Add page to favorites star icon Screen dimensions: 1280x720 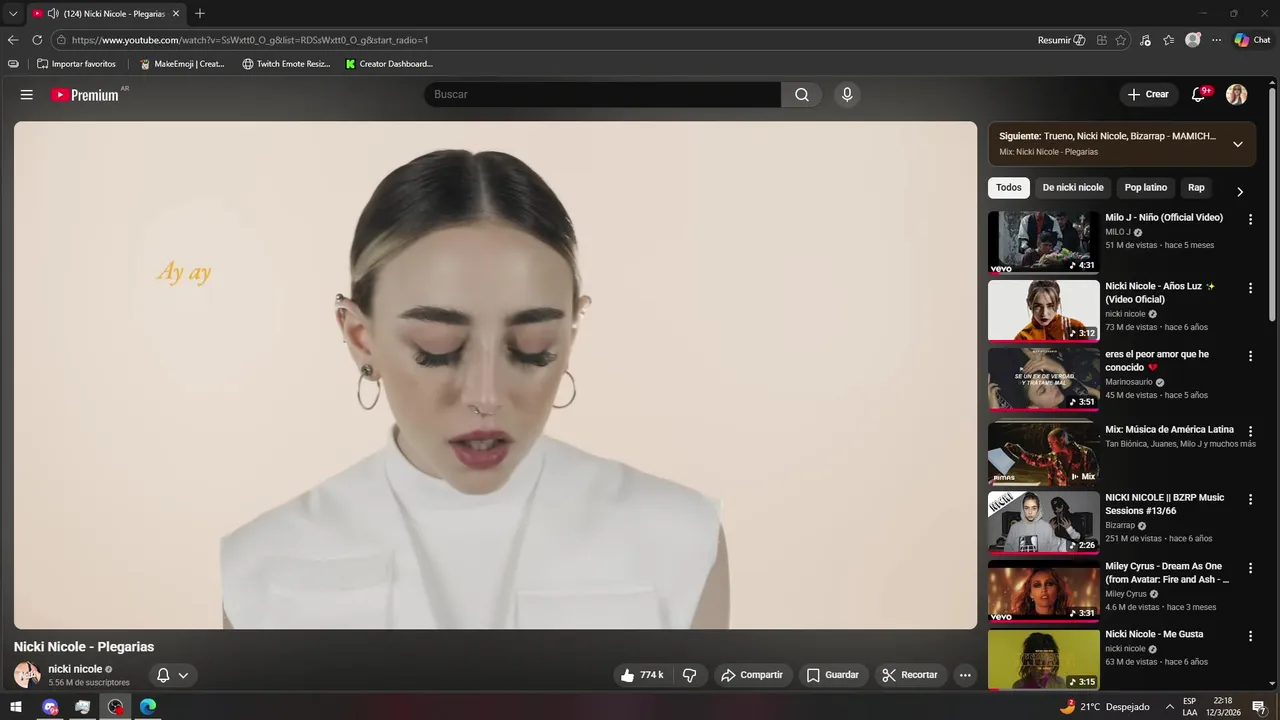point(1121,40)
